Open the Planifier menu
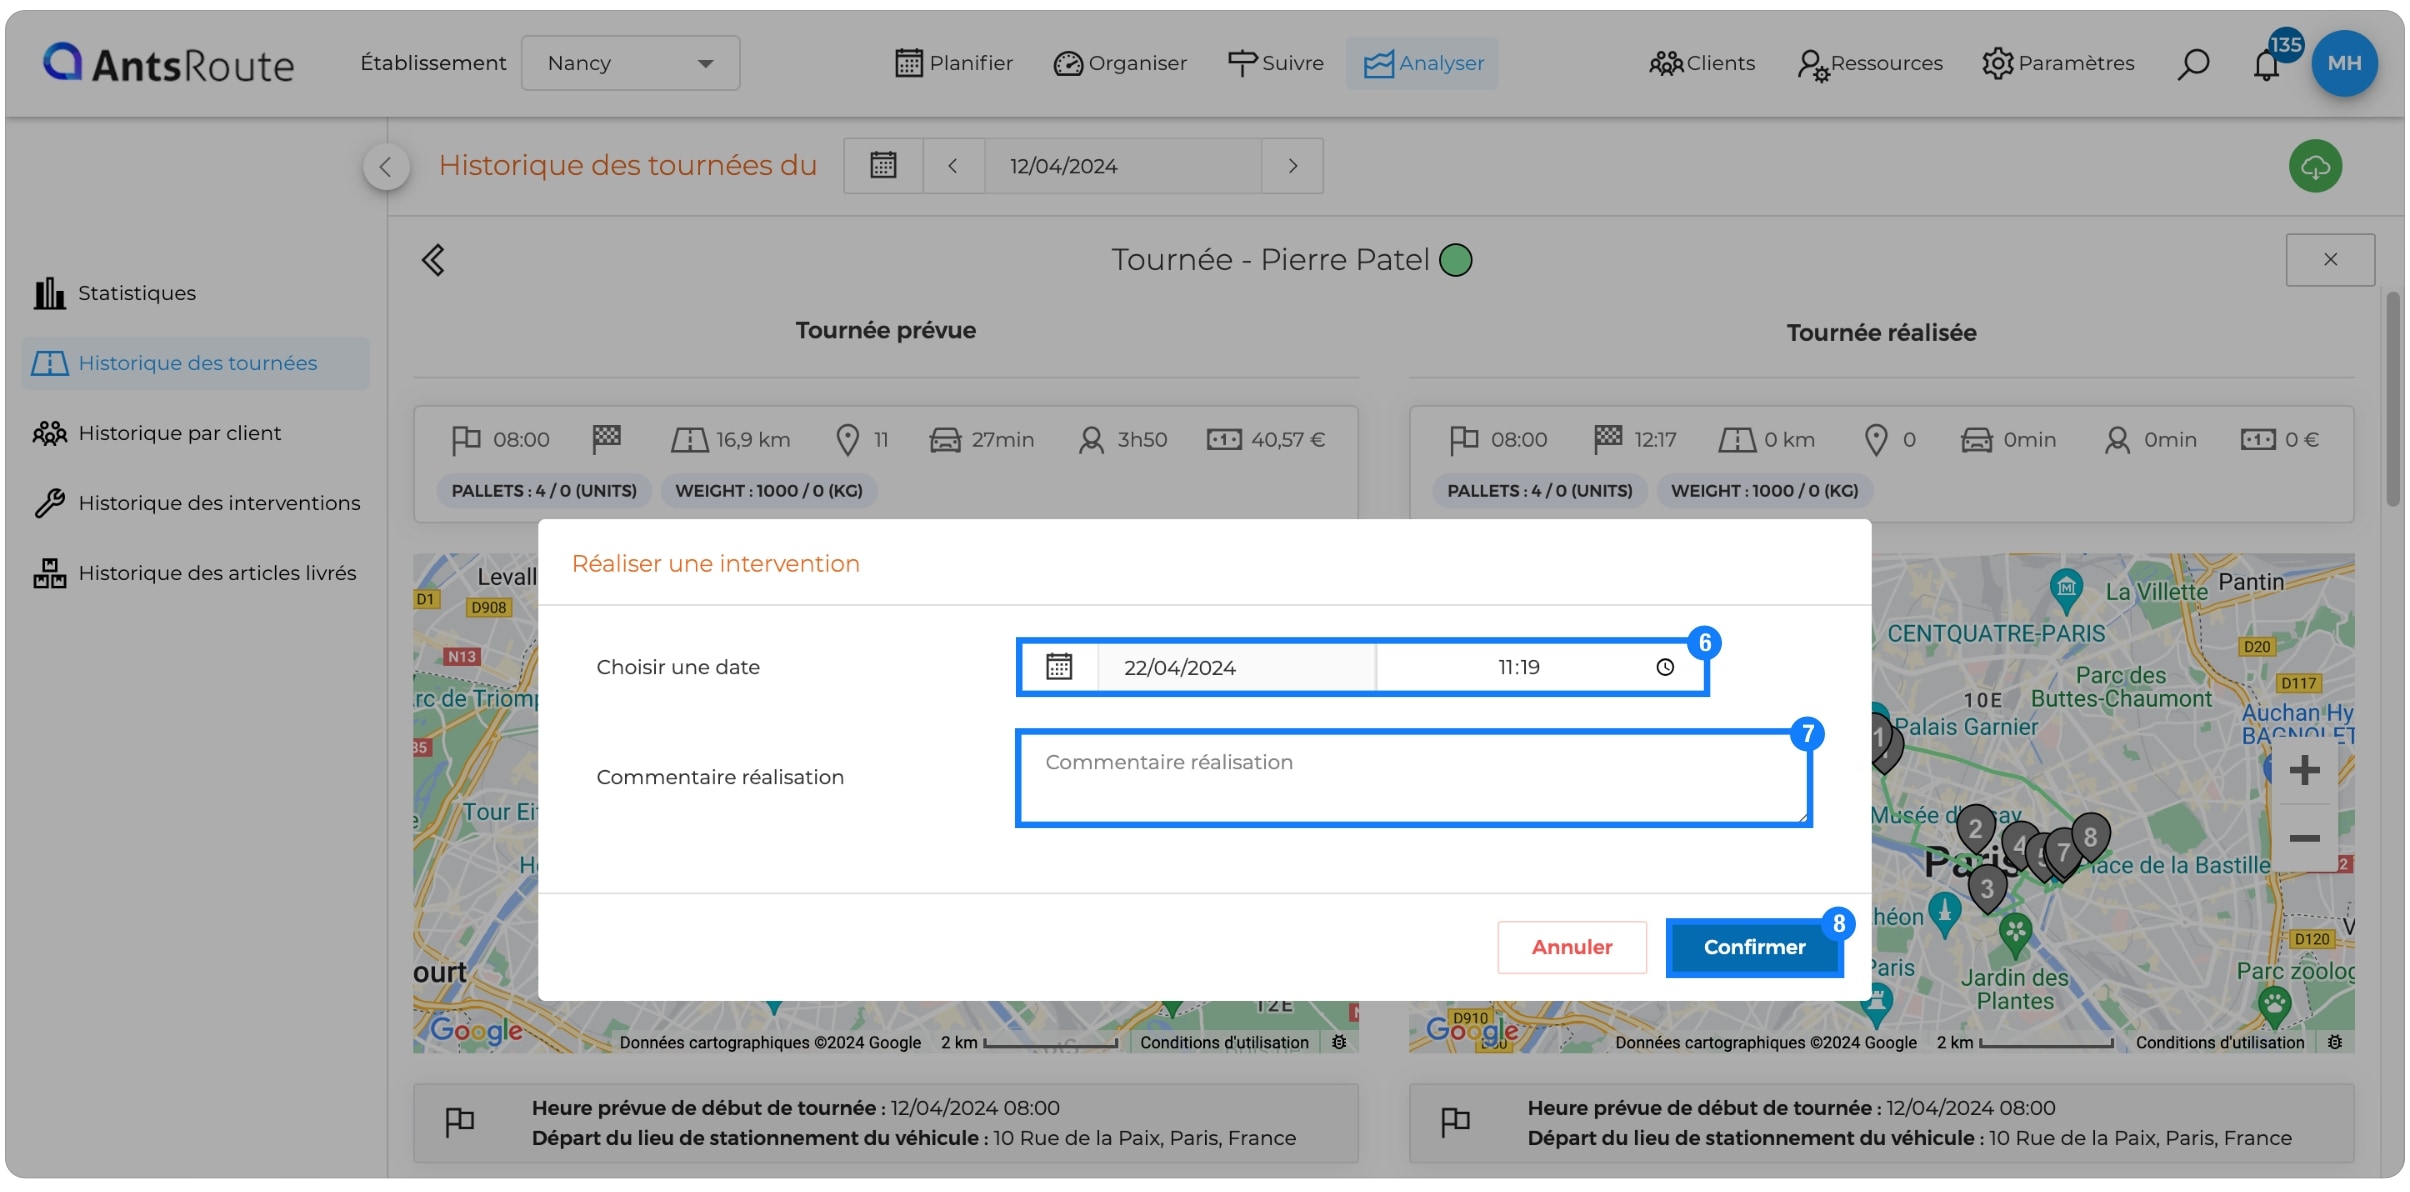 click(953, 63)
